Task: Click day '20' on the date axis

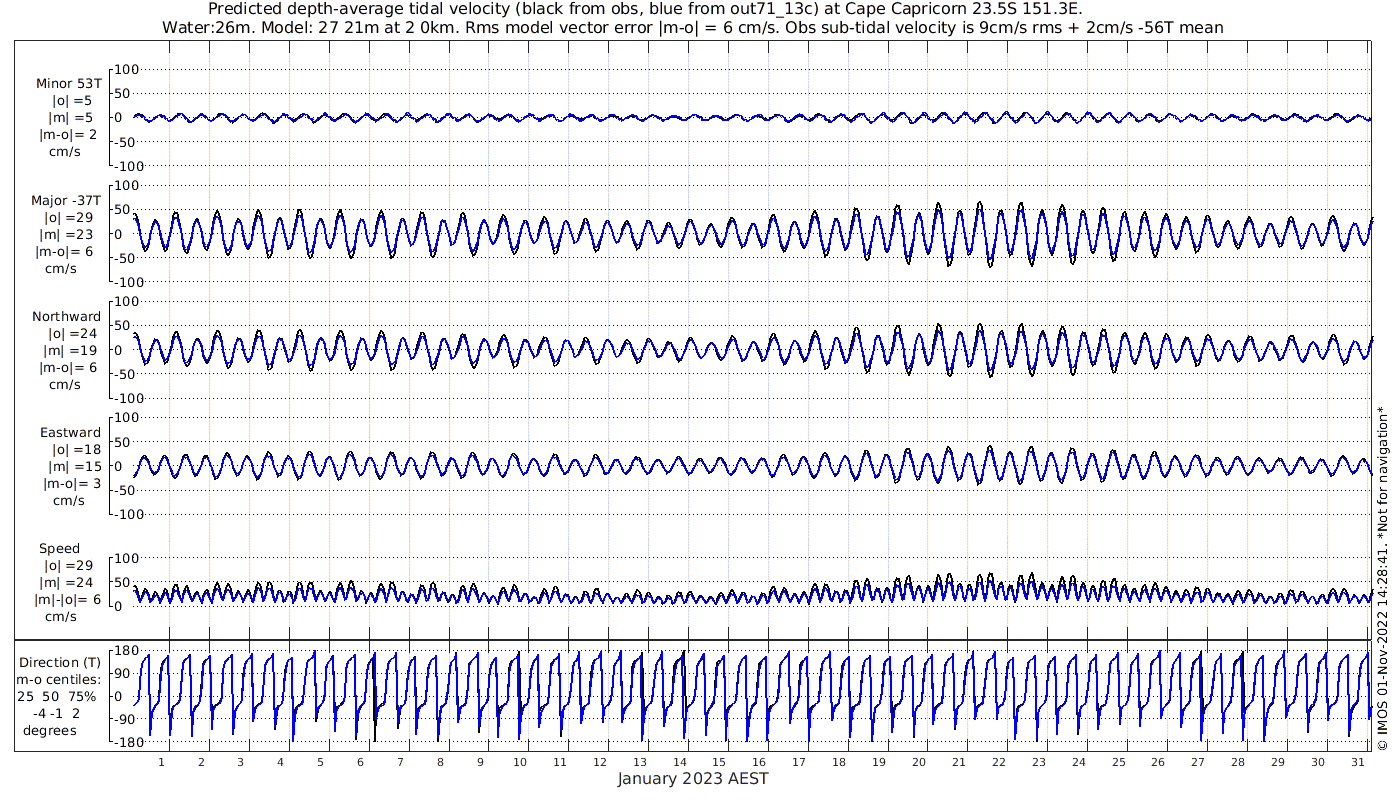Action: tap(919, 762)
